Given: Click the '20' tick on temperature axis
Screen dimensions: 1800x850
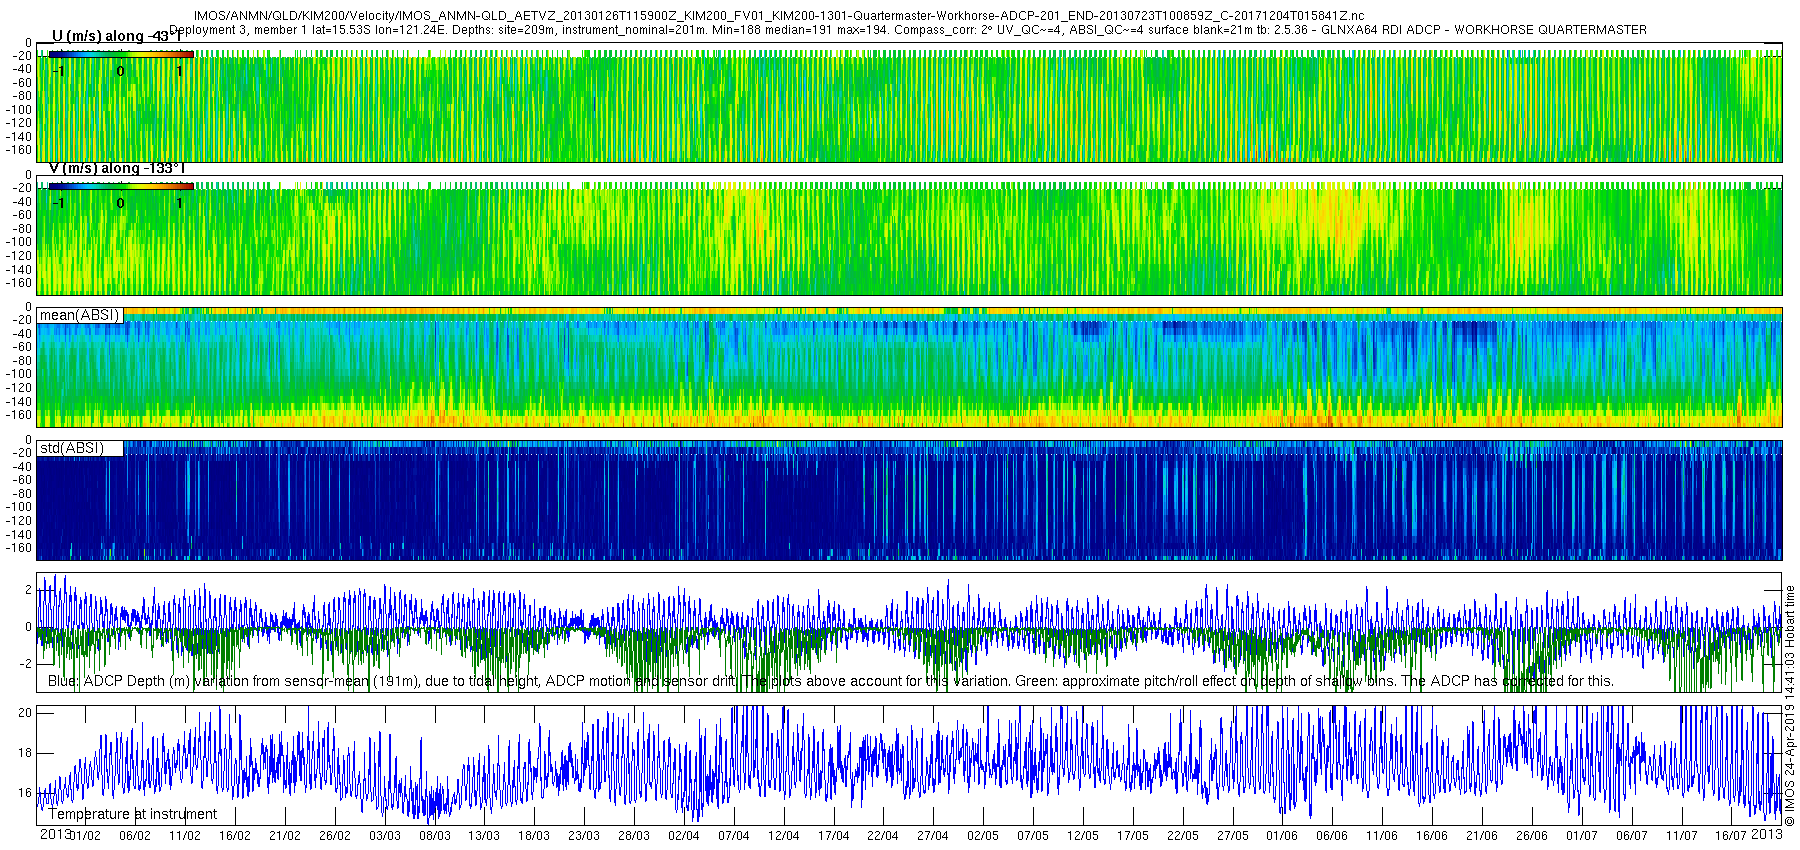Looking at the screenshot, I should click(x=26, y=713).
